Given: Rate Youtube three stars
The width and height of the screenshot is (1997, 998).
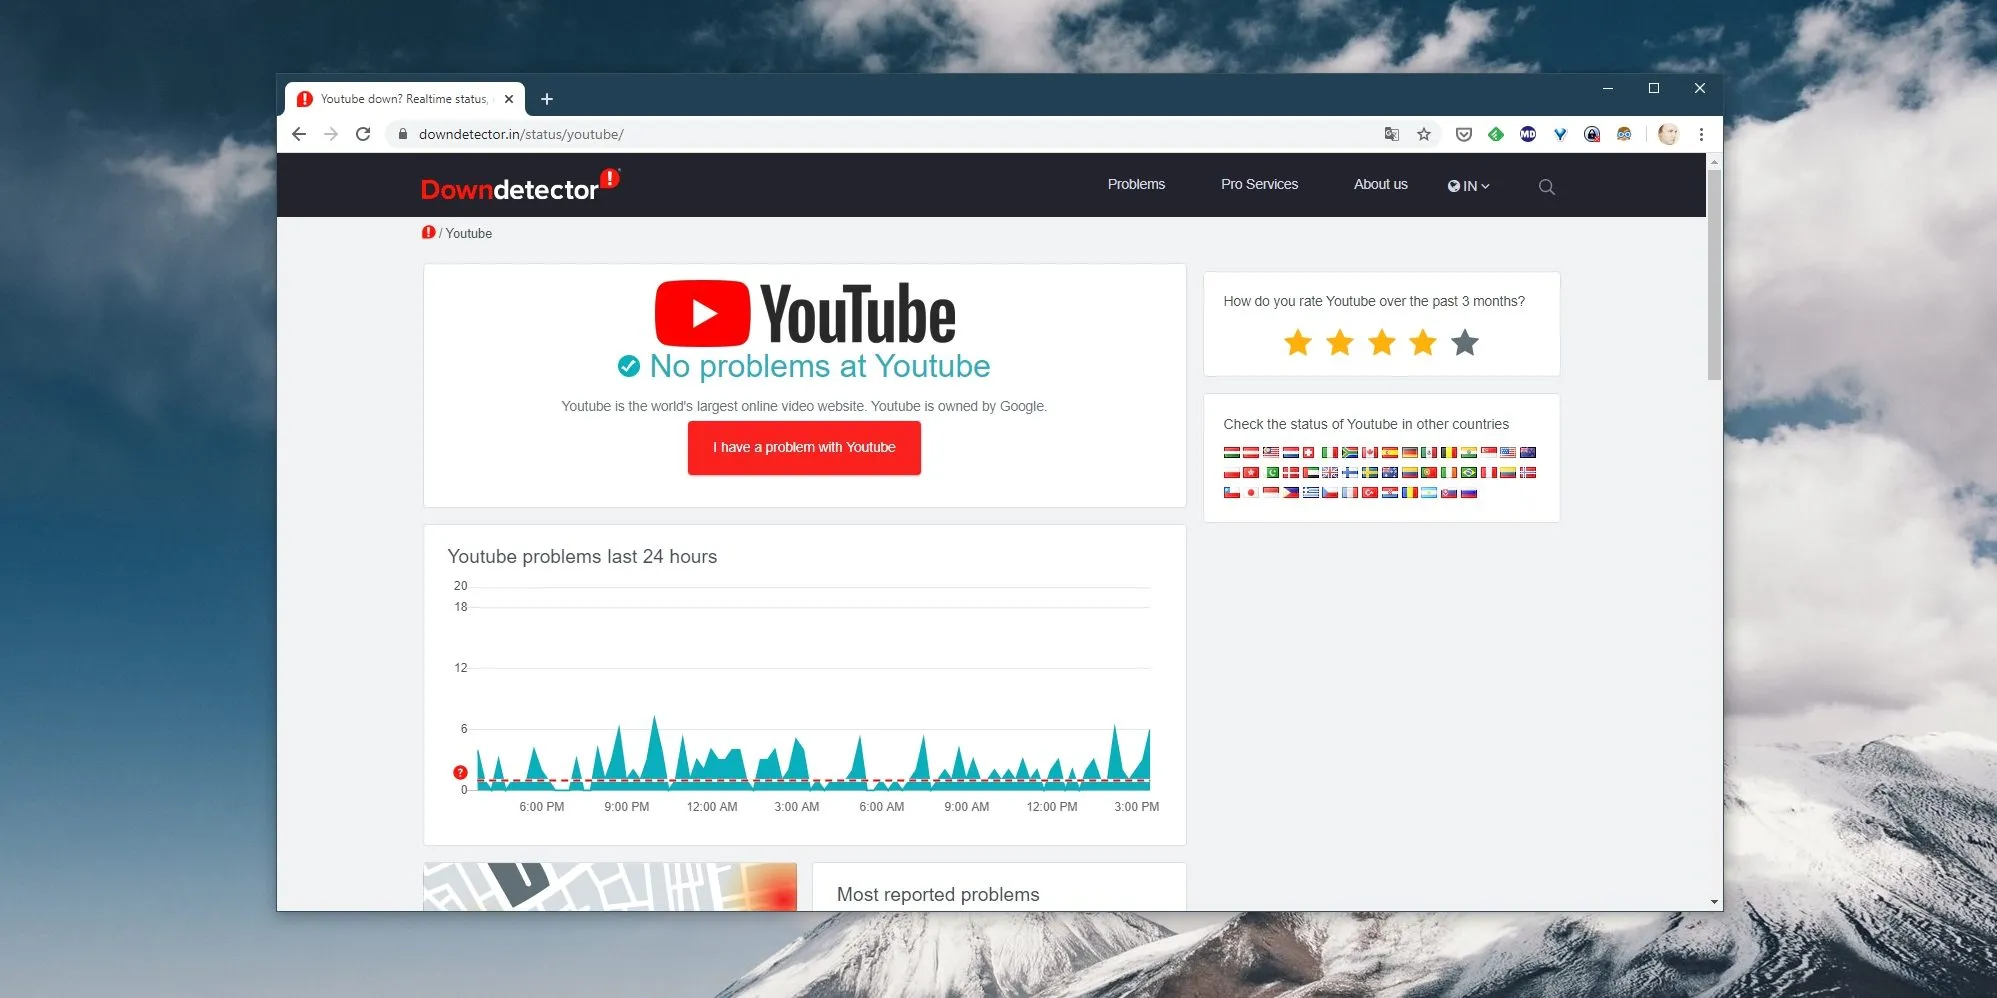Looking at the screenshot, I should [1382, 342].
